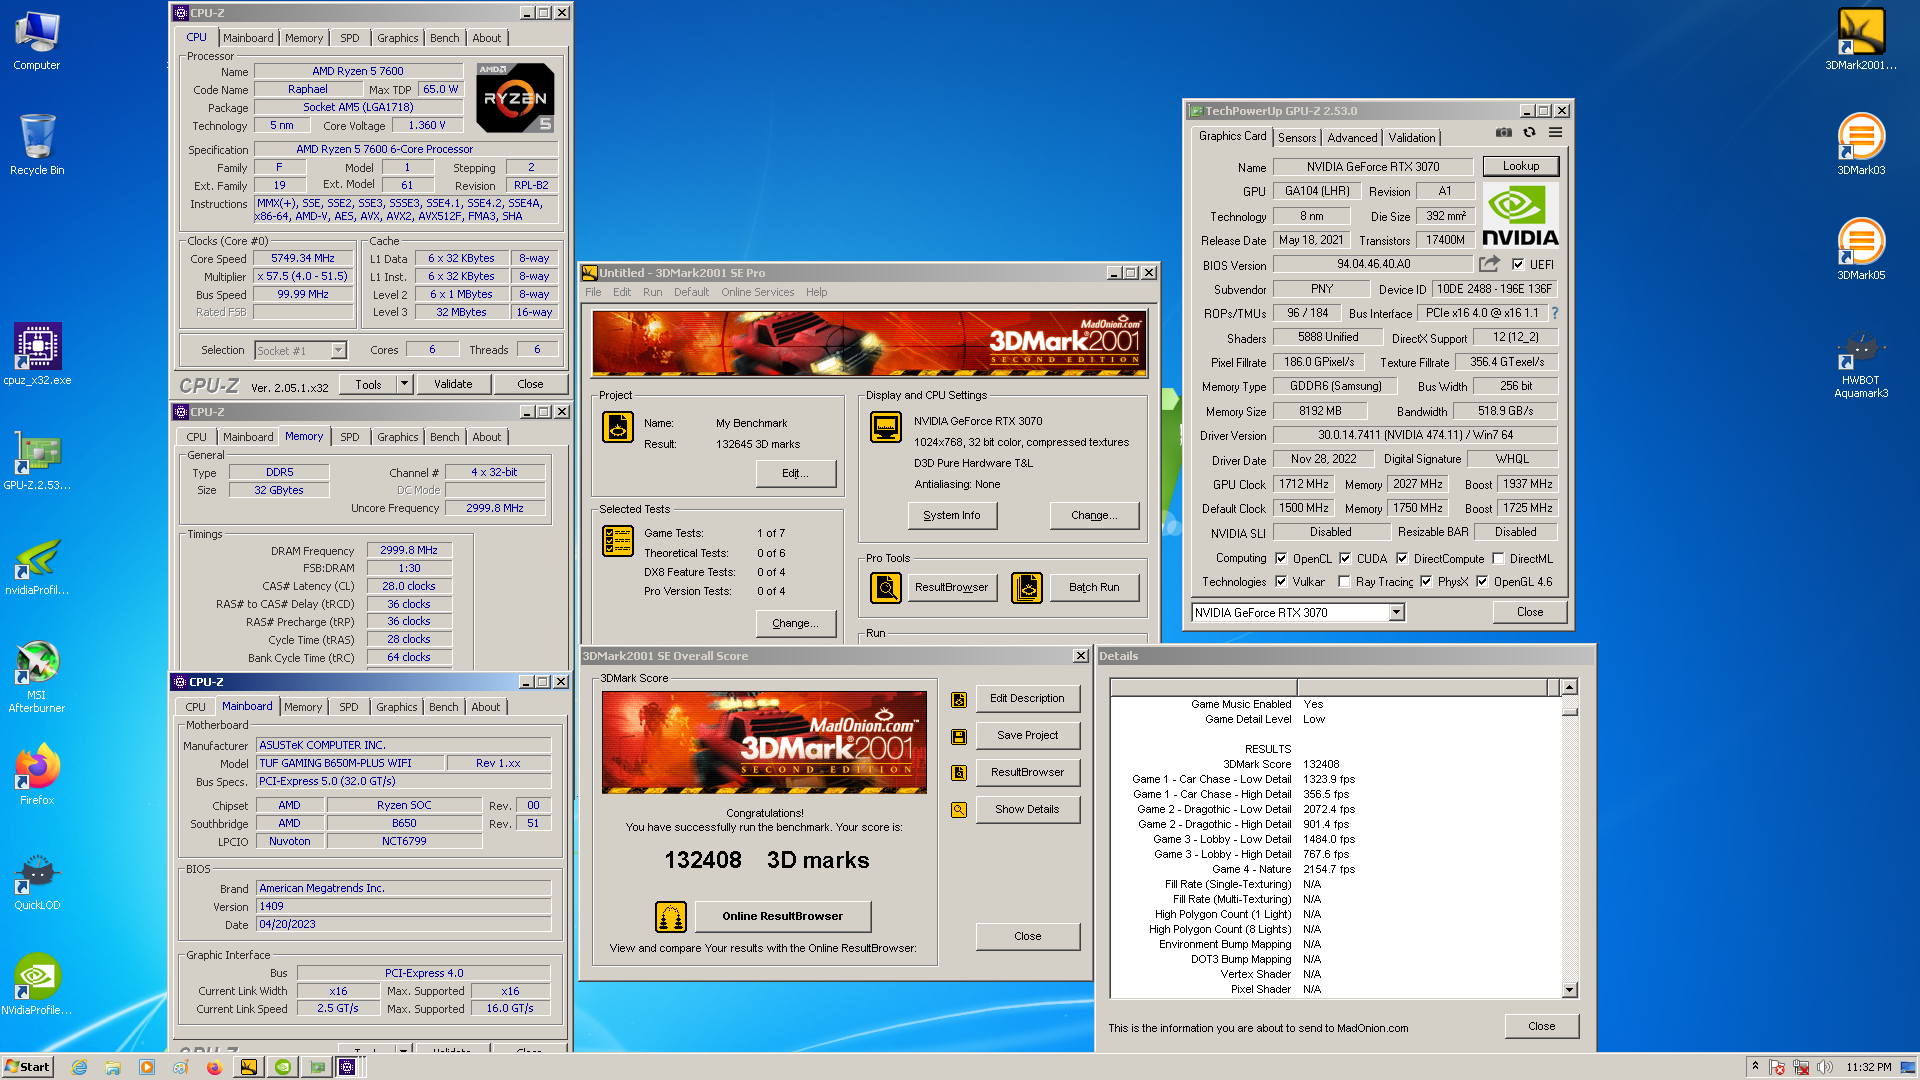
Task: Toggle the DirectCompute checkbox
Action: tap(1402, 559)
